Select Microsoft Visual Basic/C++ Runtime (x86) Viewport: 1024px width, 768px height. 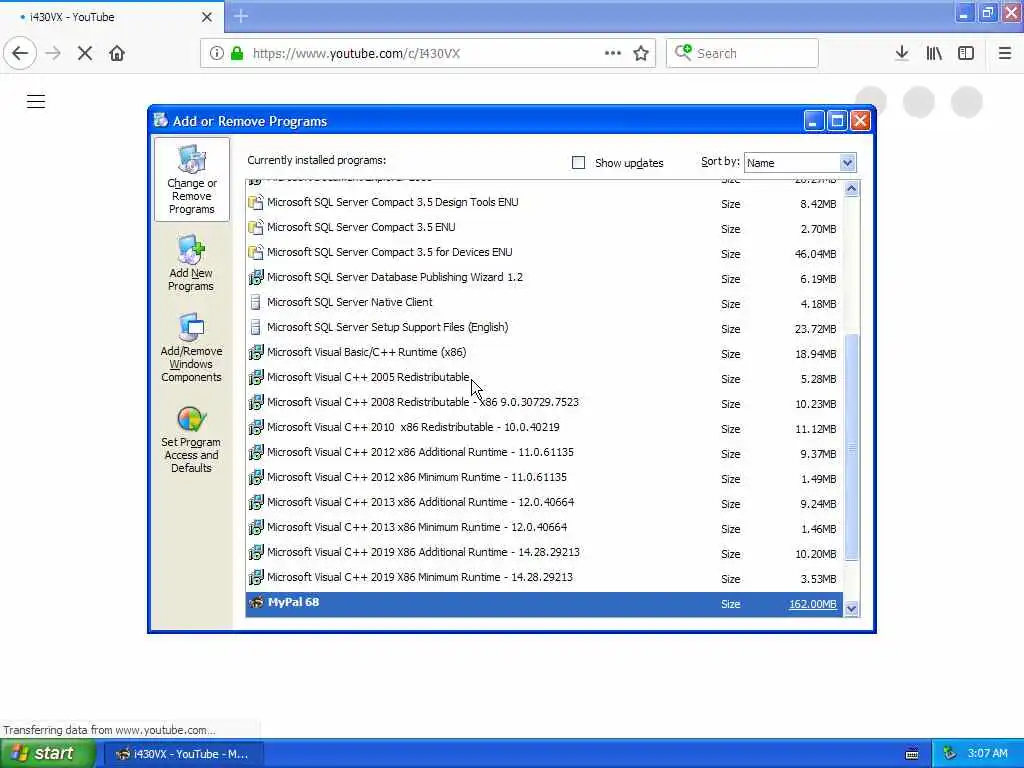pos(545,353)
